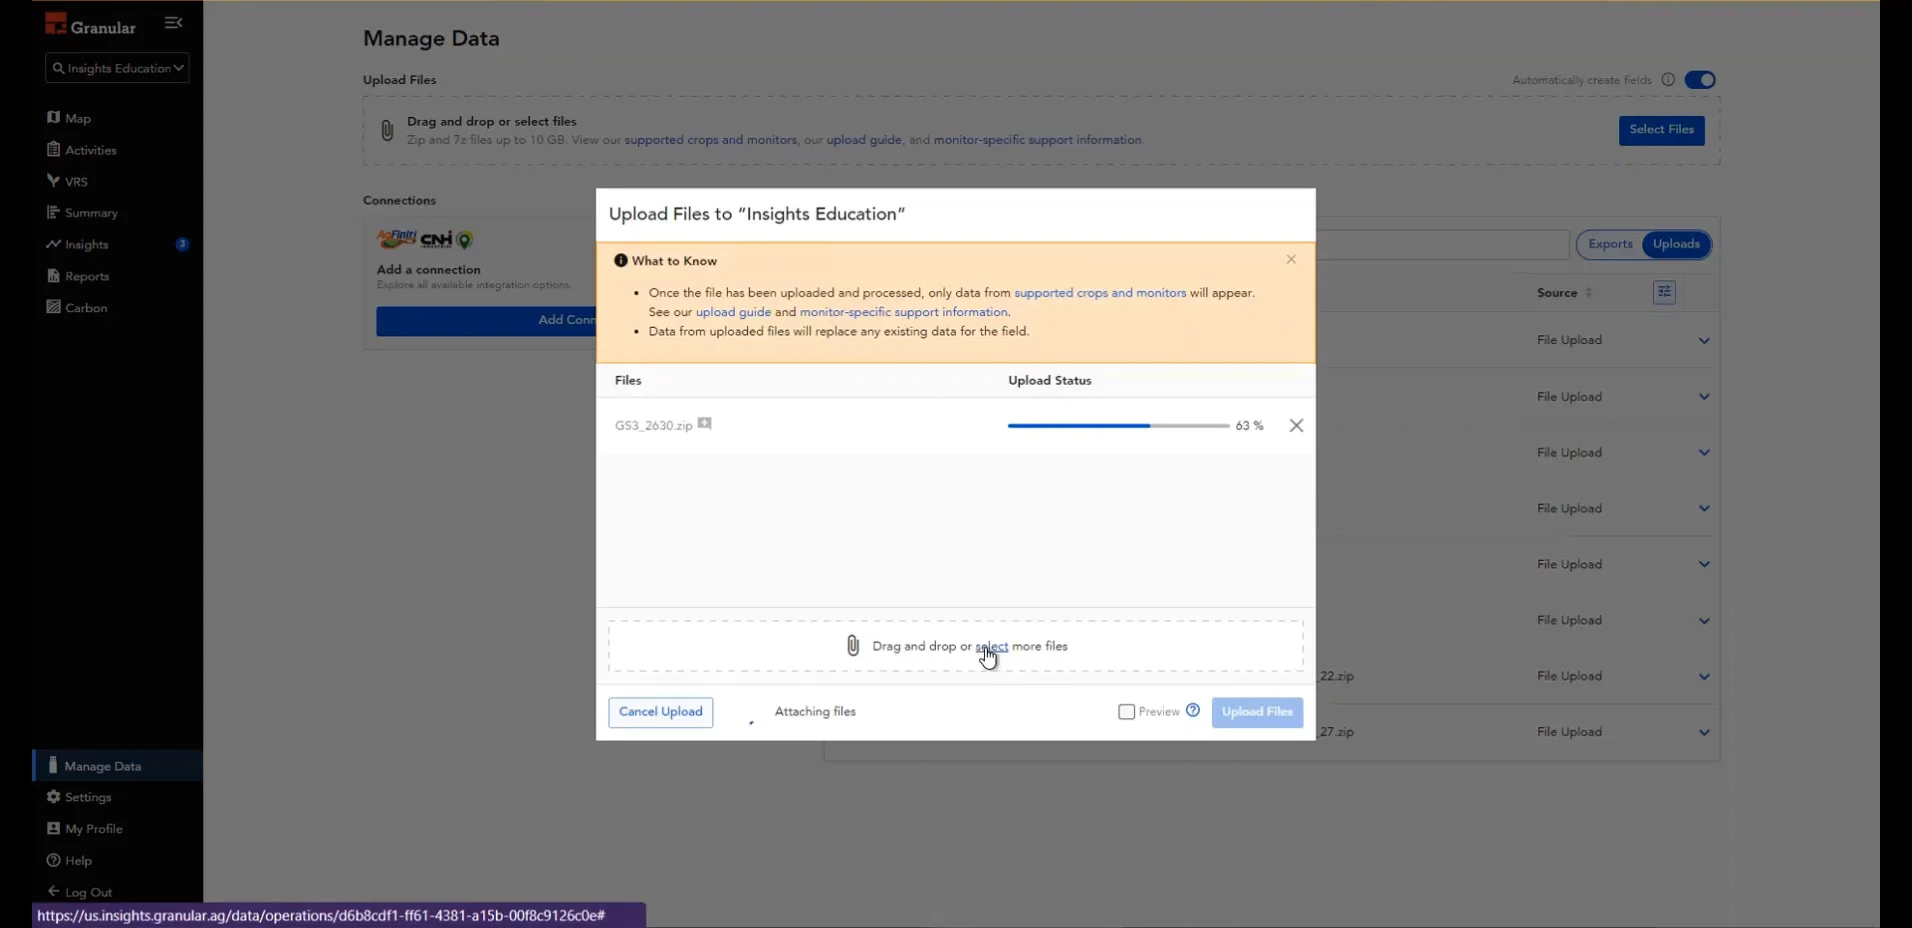The height and width of the screenshot is (928, 1912).
Task: Click the Cancel Upload button
Action: click(x=661, y=712)
